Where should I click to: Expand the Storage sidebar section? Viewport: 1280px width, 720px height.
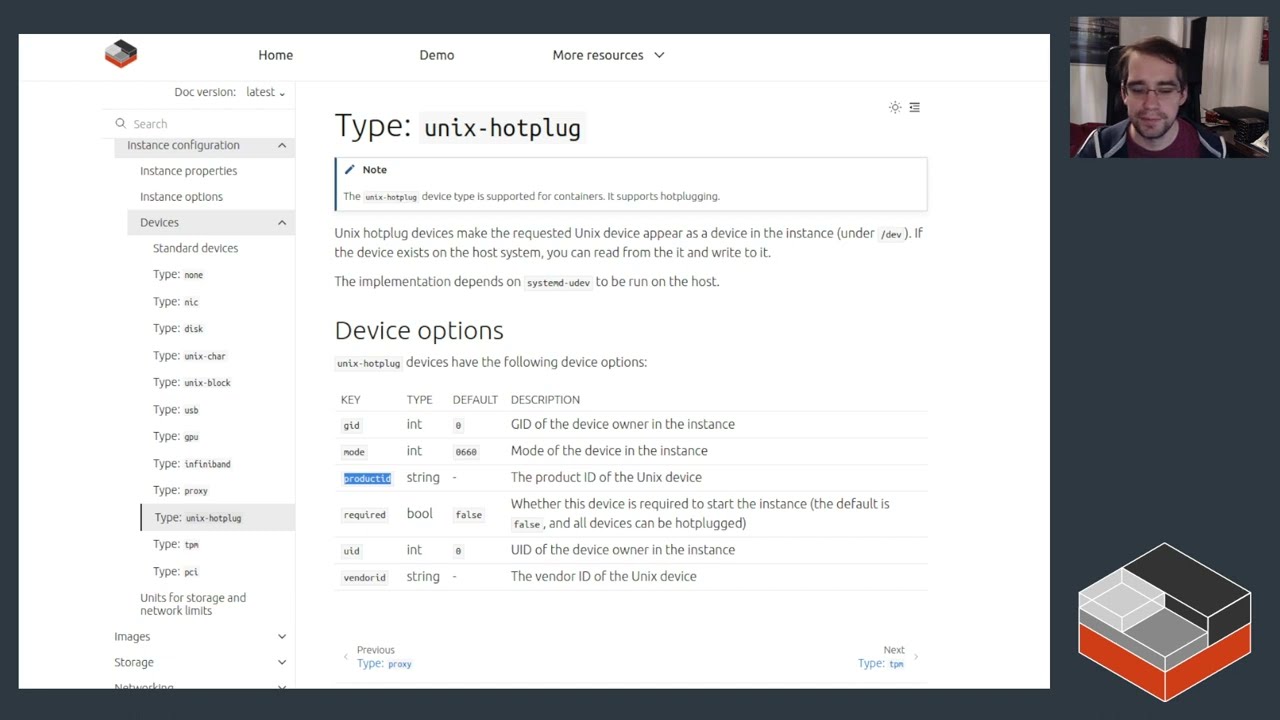pos(282,663)
